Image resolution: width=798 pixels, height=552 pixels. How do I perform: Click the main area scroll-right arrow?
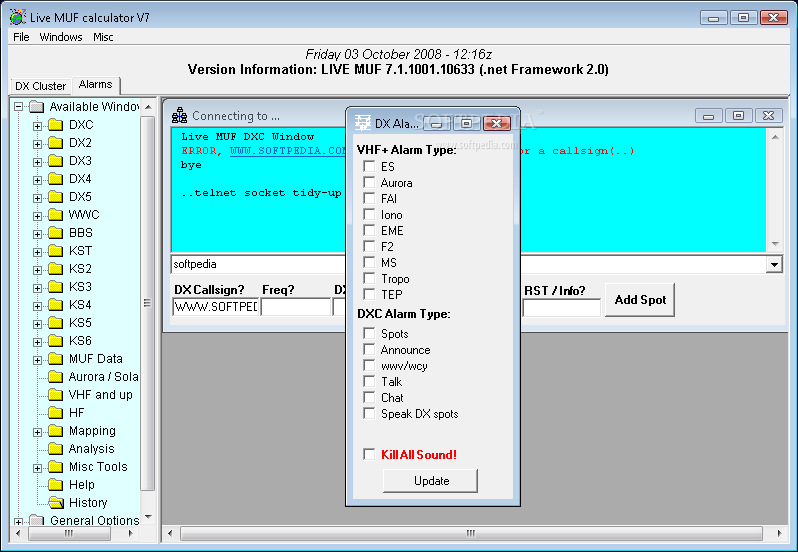click(780, 533)
